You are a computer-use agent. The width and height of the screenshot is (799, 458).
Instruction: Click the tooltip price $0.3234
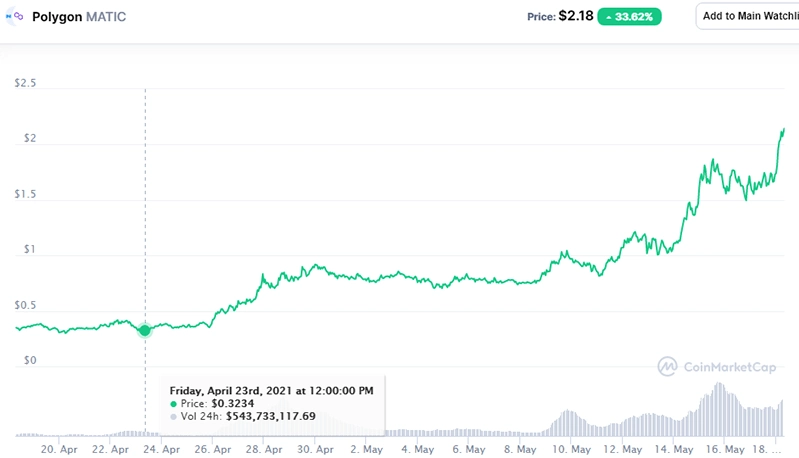[232, 403]
